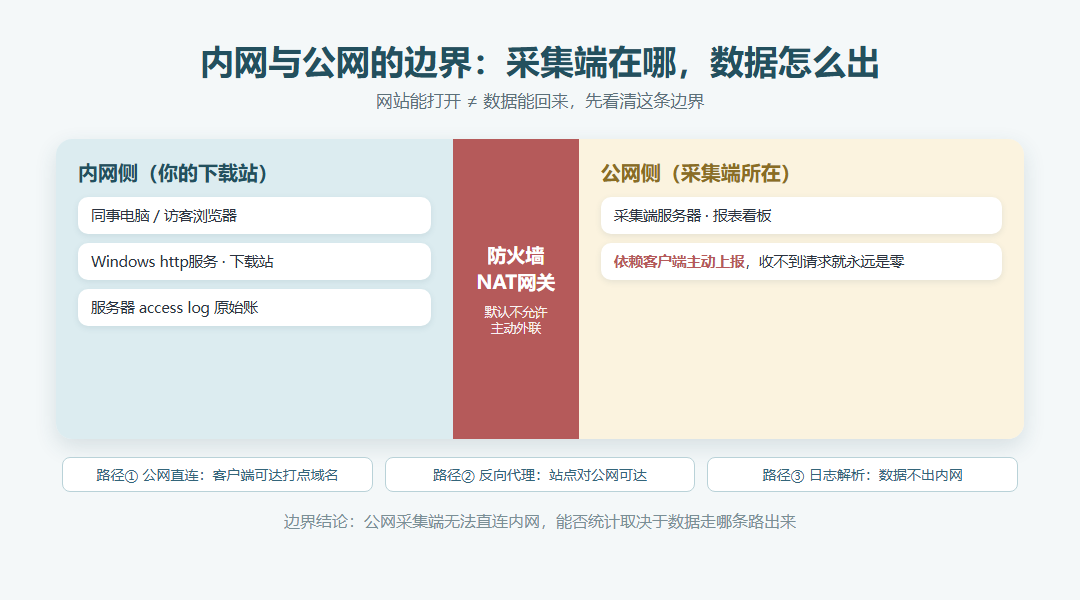The height and width of the screenshot is (600, 1080).
Task: Select the heading 公网侧（采集端所在）
Action: 695,174
